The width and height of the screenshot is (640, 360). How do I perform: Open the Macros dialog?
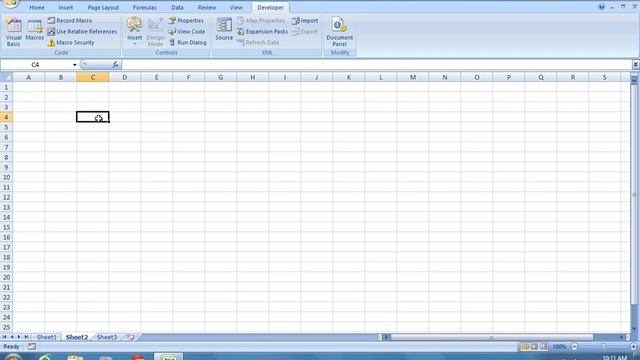[x=34, y=29]
